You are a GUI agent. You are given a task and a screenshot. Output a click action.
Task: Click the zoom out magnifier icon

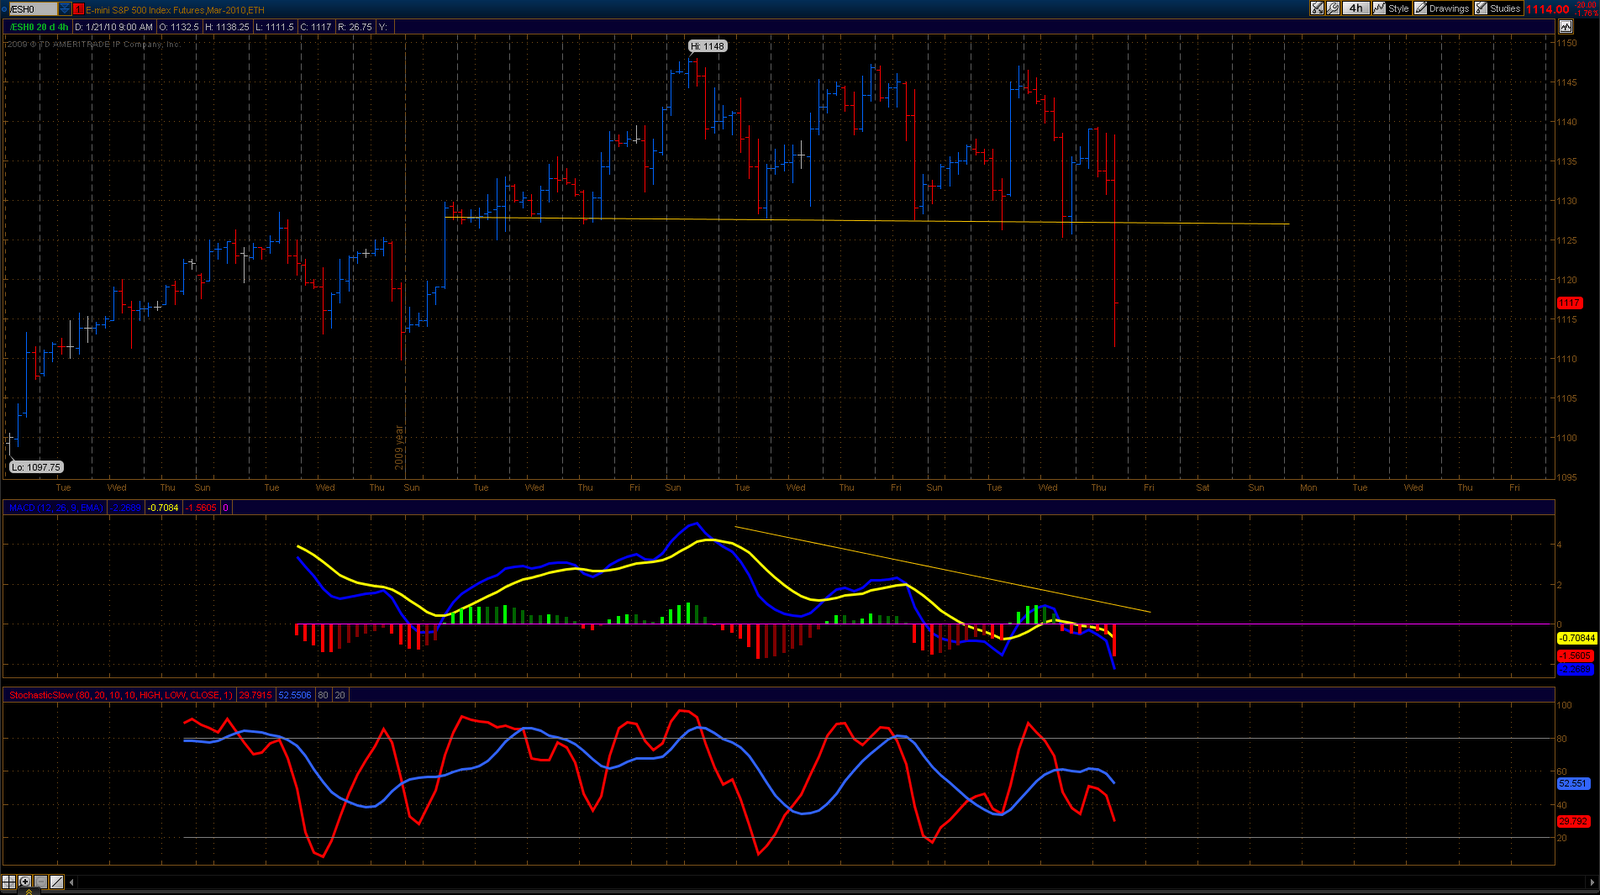click(x=40, y=882)
